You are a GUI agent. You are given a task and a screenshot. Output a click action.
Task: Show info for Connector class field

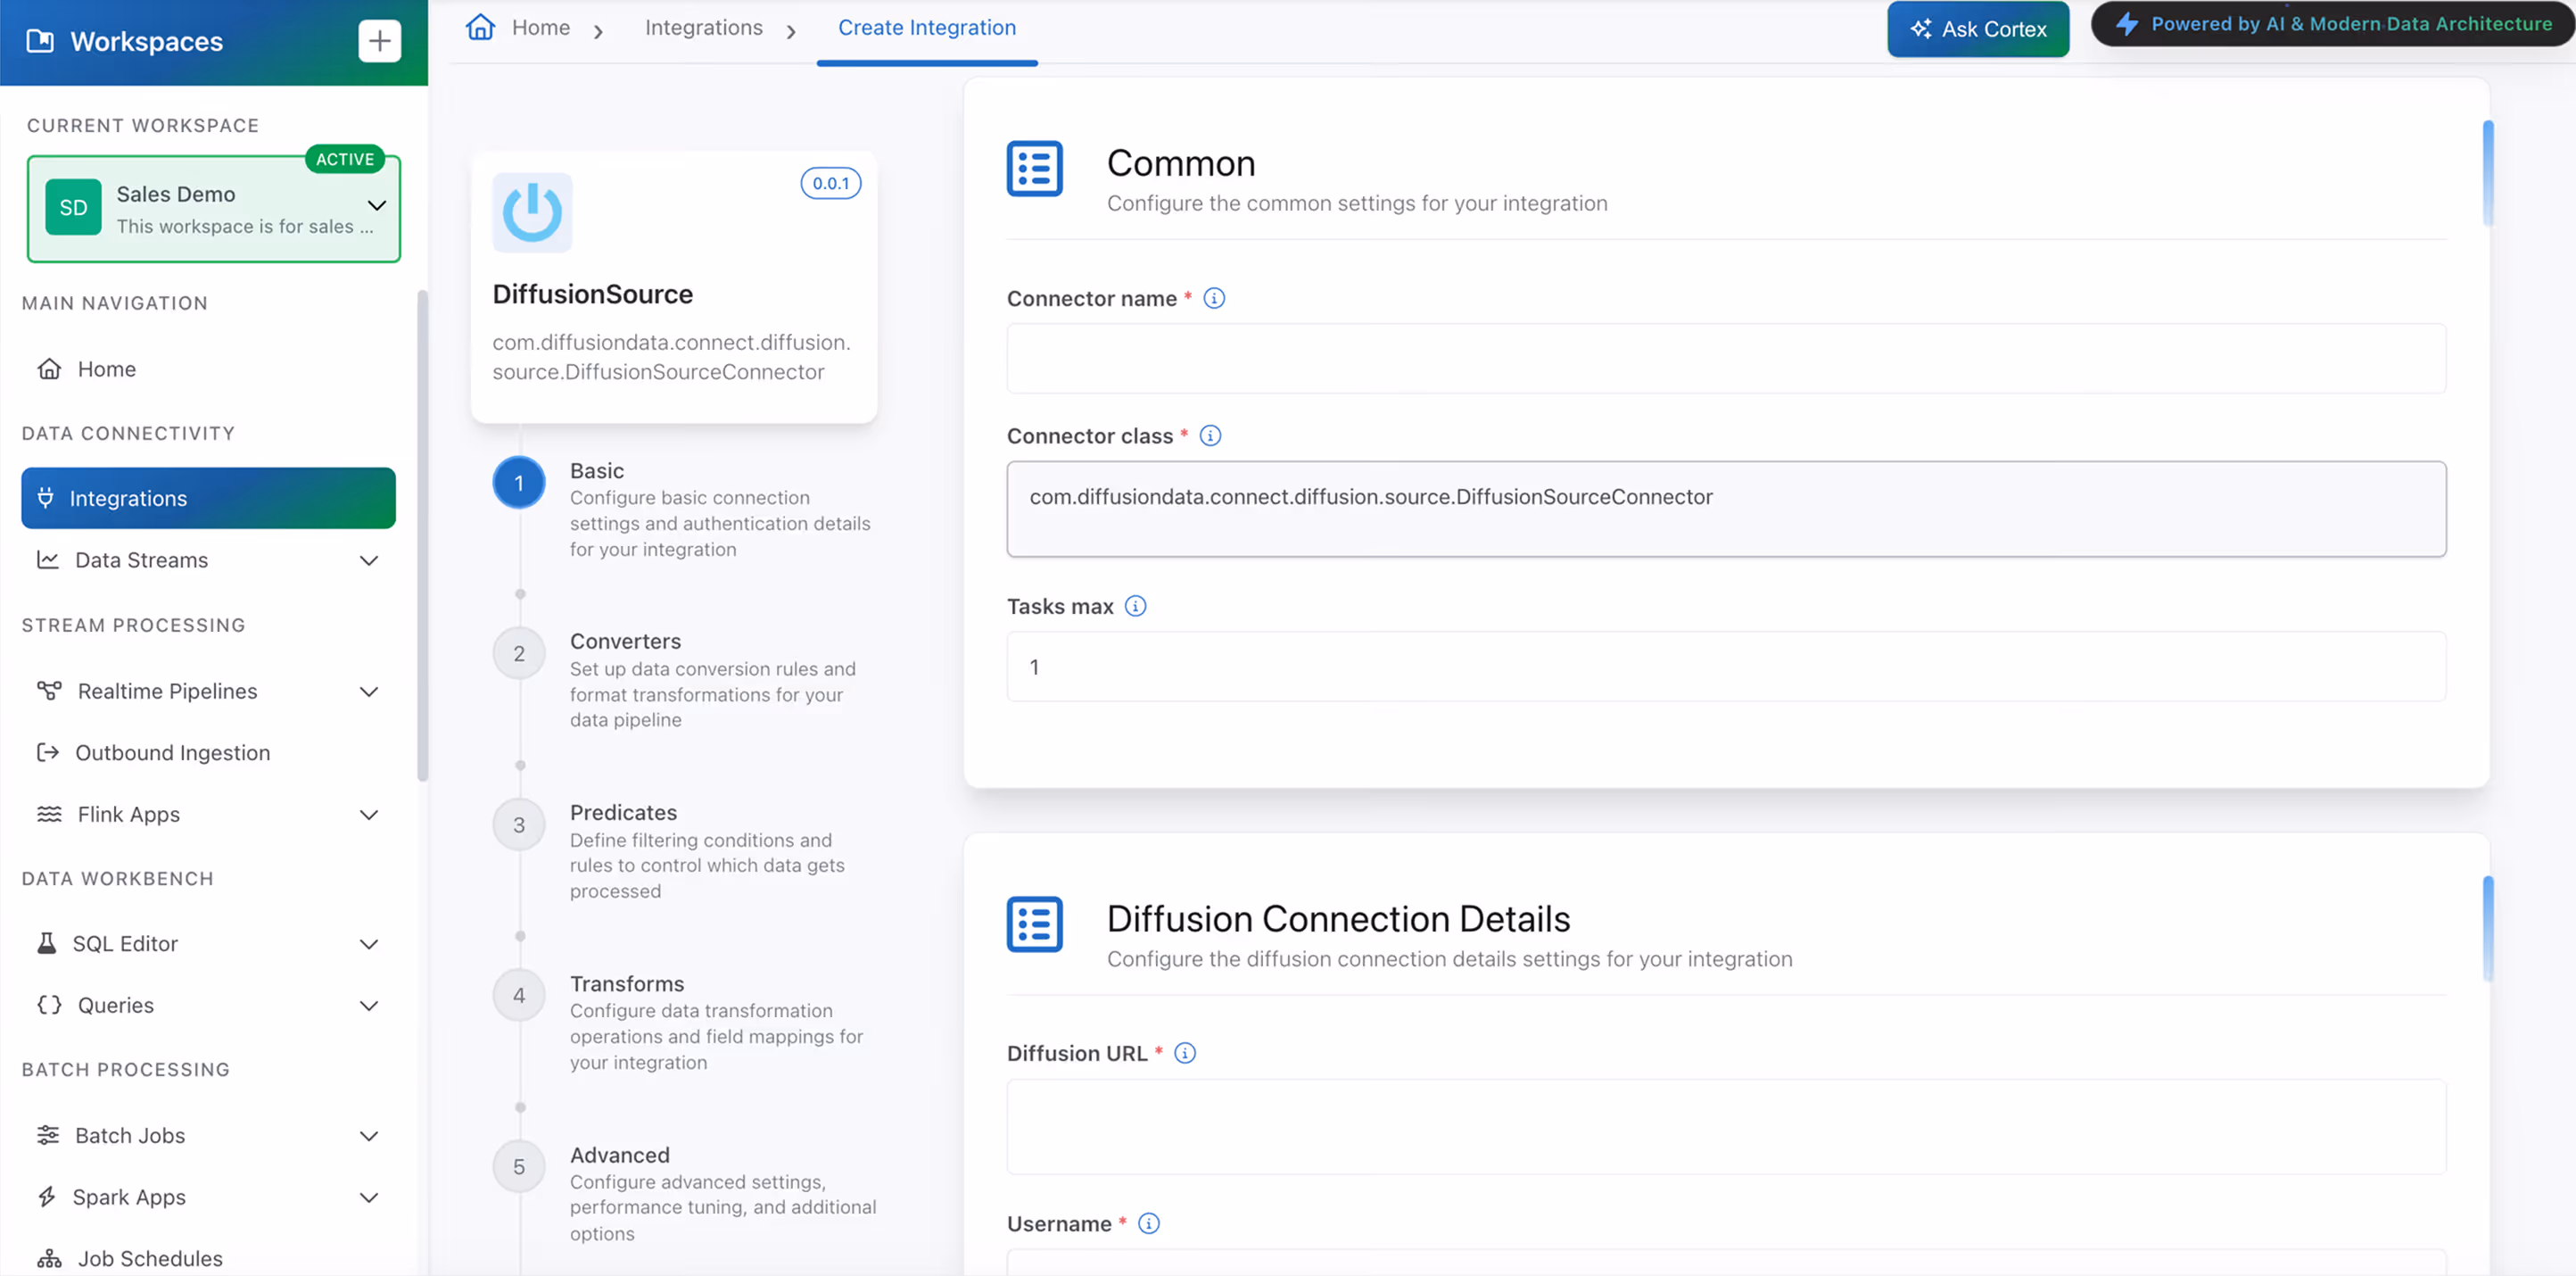tap(1210, 436)
